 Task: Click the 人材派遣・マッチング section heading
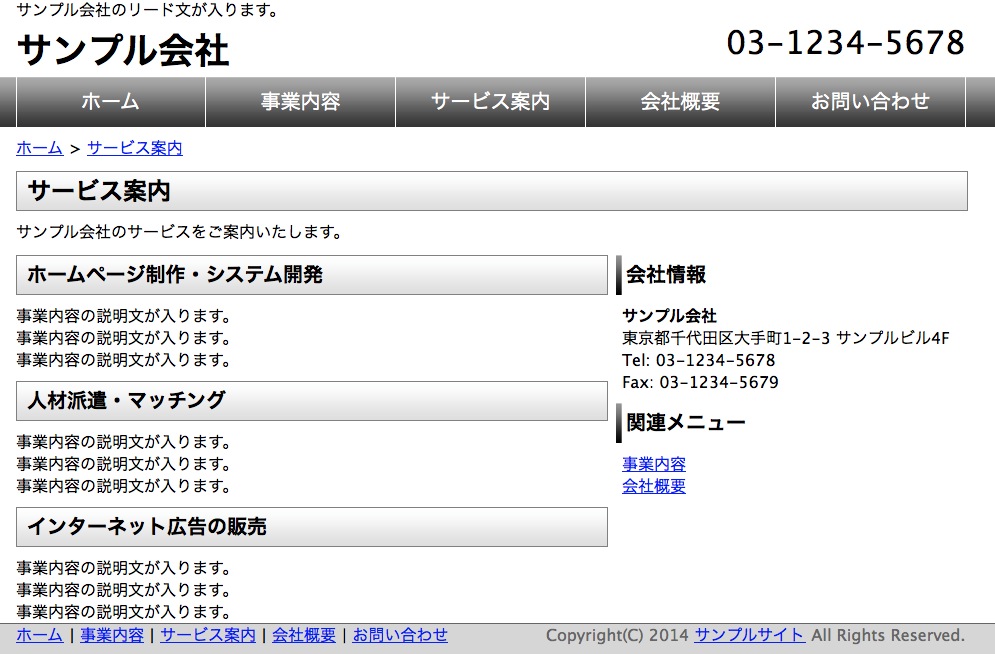click(x=126, y=400)
